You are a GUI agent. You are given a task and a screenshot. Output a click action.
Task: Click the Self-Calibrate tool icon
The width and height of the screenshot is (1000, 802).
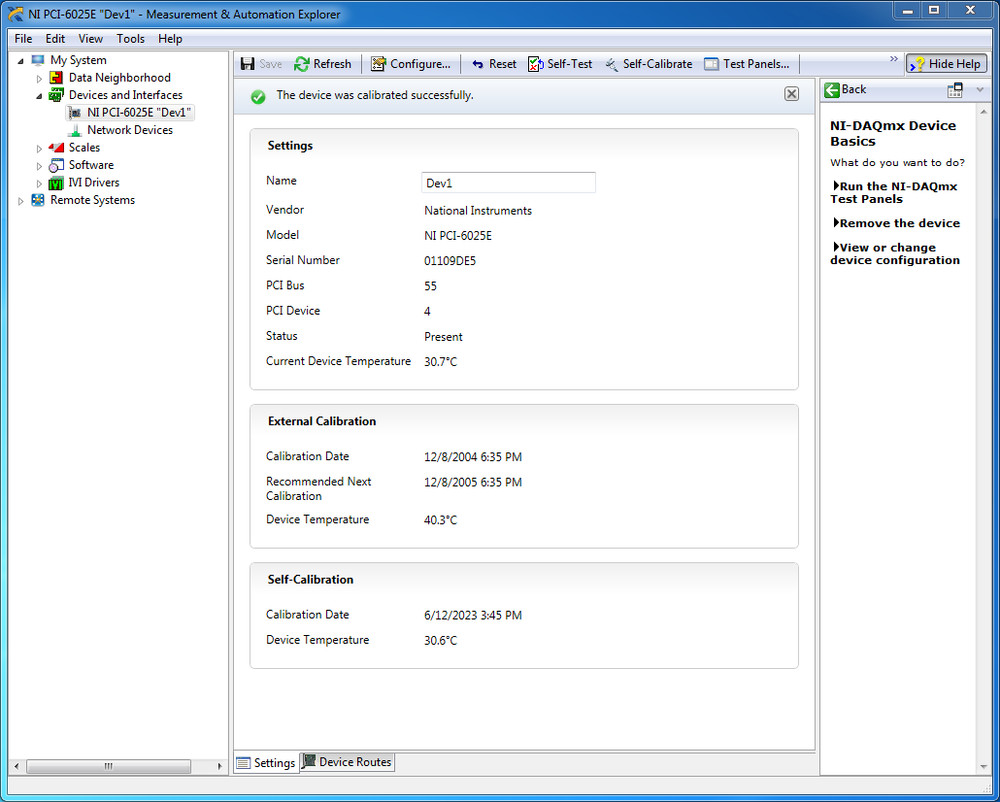pyautogui.click(x=612, y=64)
